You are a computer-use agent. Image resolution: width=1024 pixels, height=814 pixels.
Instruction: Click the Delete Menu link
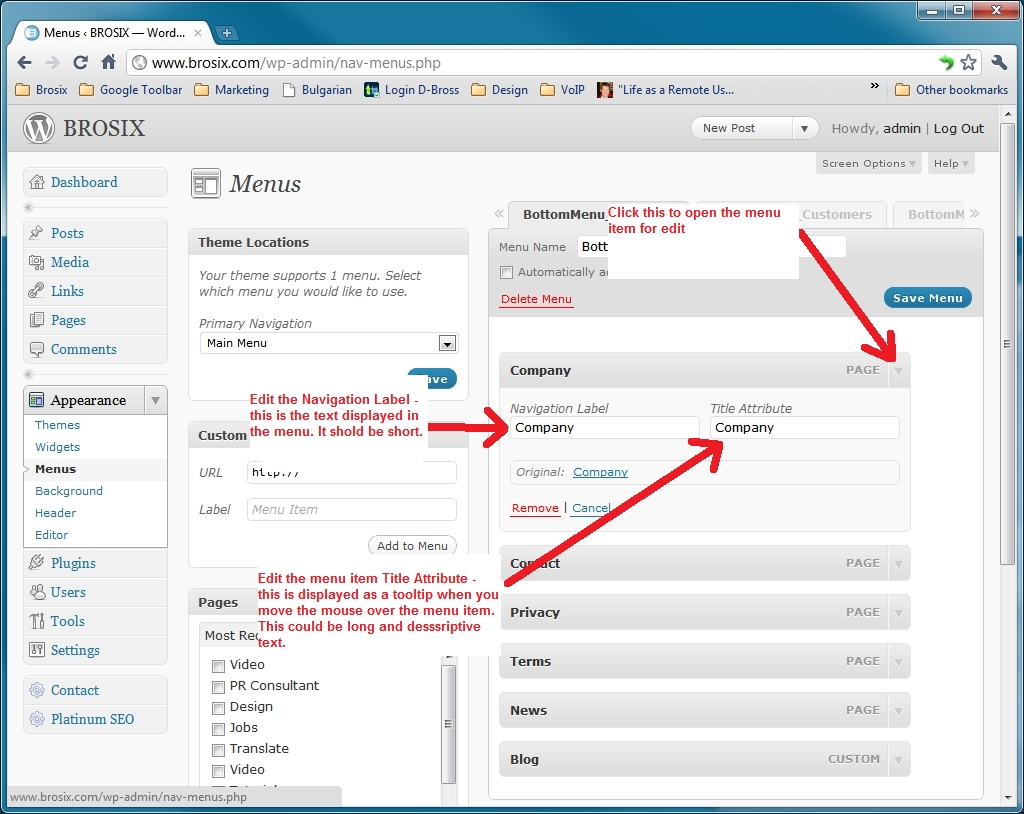click(x=536, y=299)
